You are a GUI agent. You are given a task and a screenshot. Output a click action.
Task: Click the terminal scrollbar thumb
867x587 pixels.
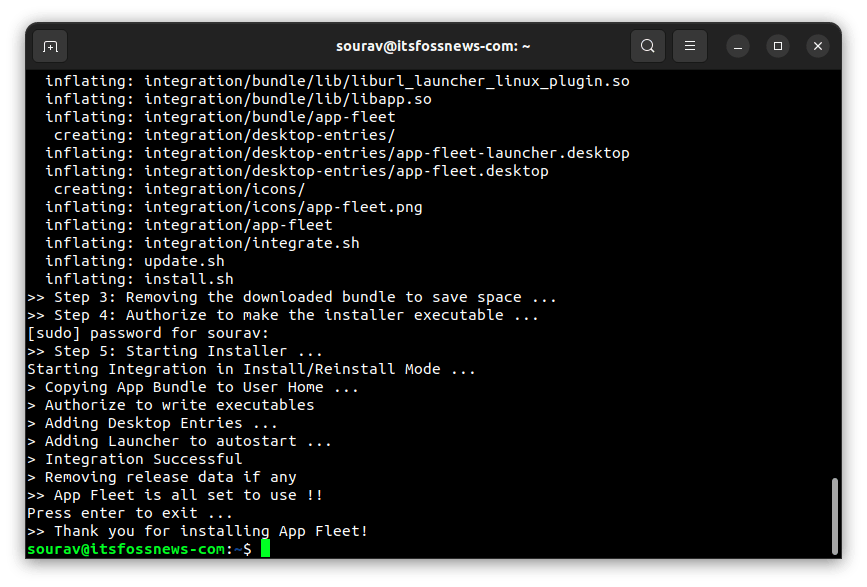(x=835, y=515)
